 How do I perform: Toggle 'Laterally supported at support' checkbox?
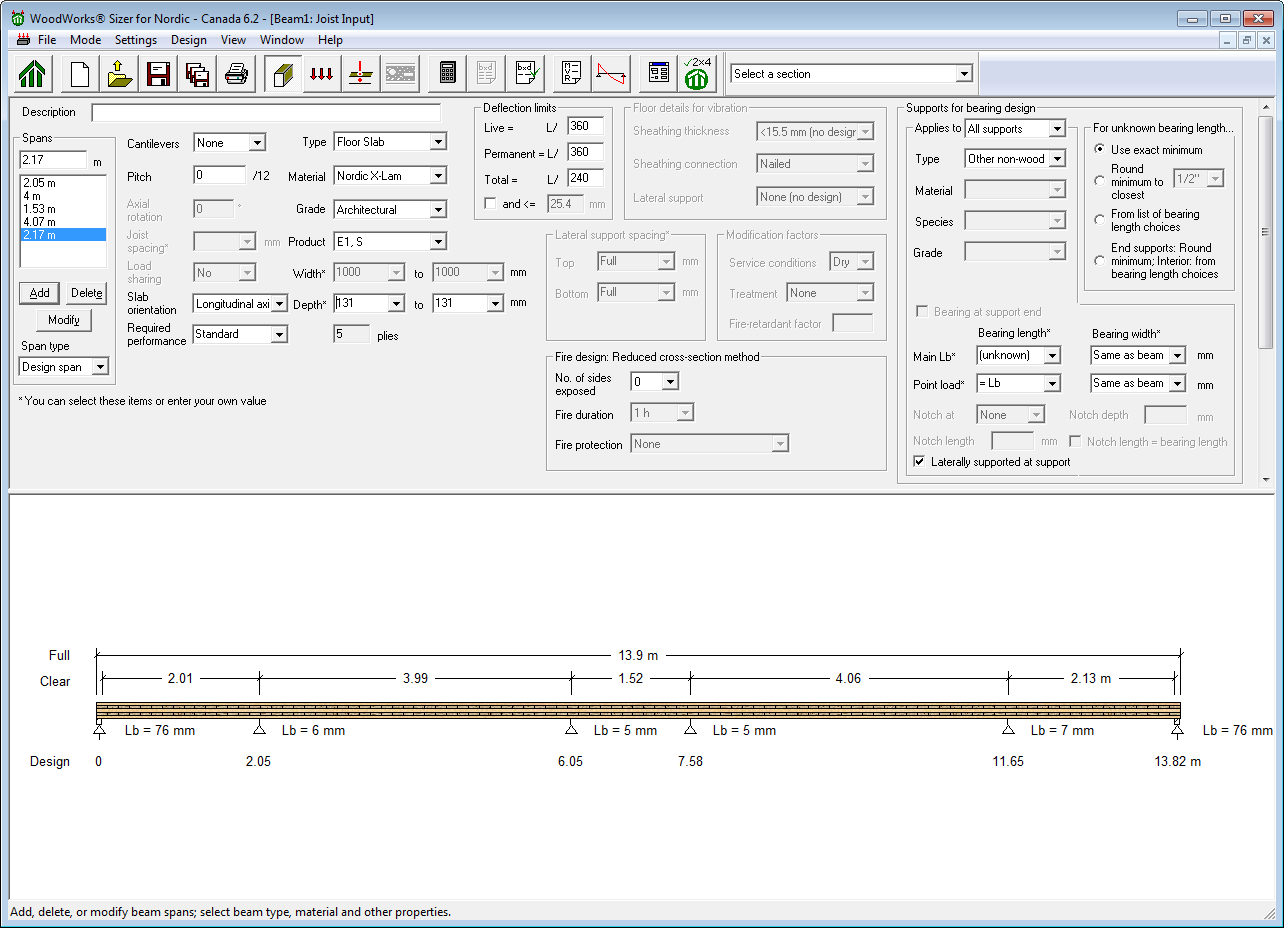pos(920,462)
